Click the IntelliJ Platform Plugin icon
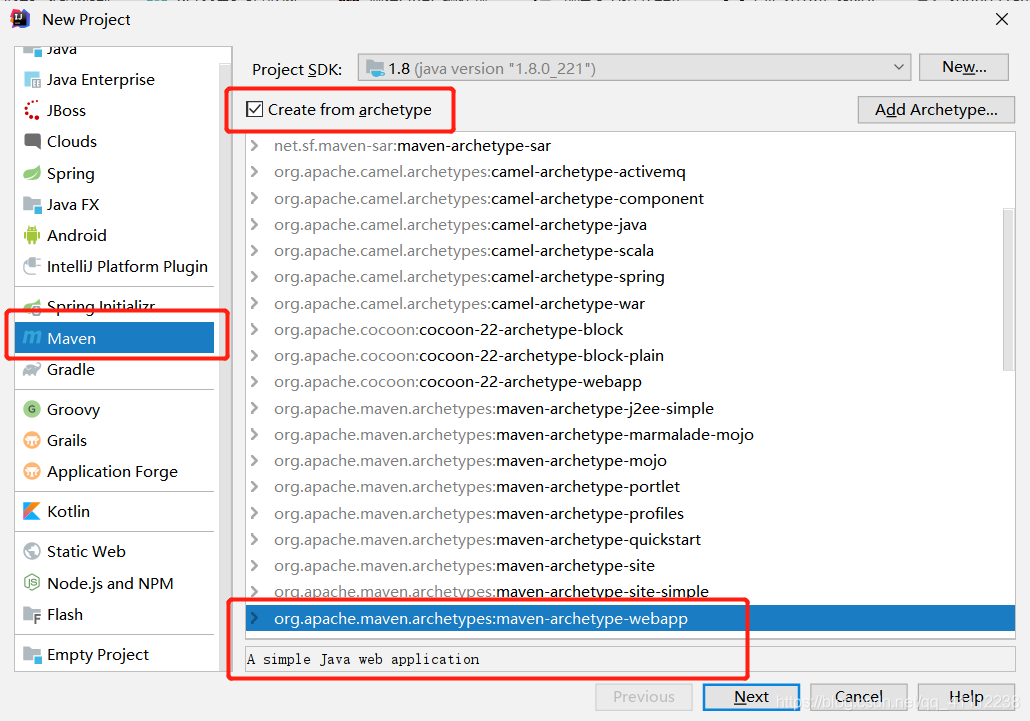Viewport: 1030px width, 721px height. point(32,266)
